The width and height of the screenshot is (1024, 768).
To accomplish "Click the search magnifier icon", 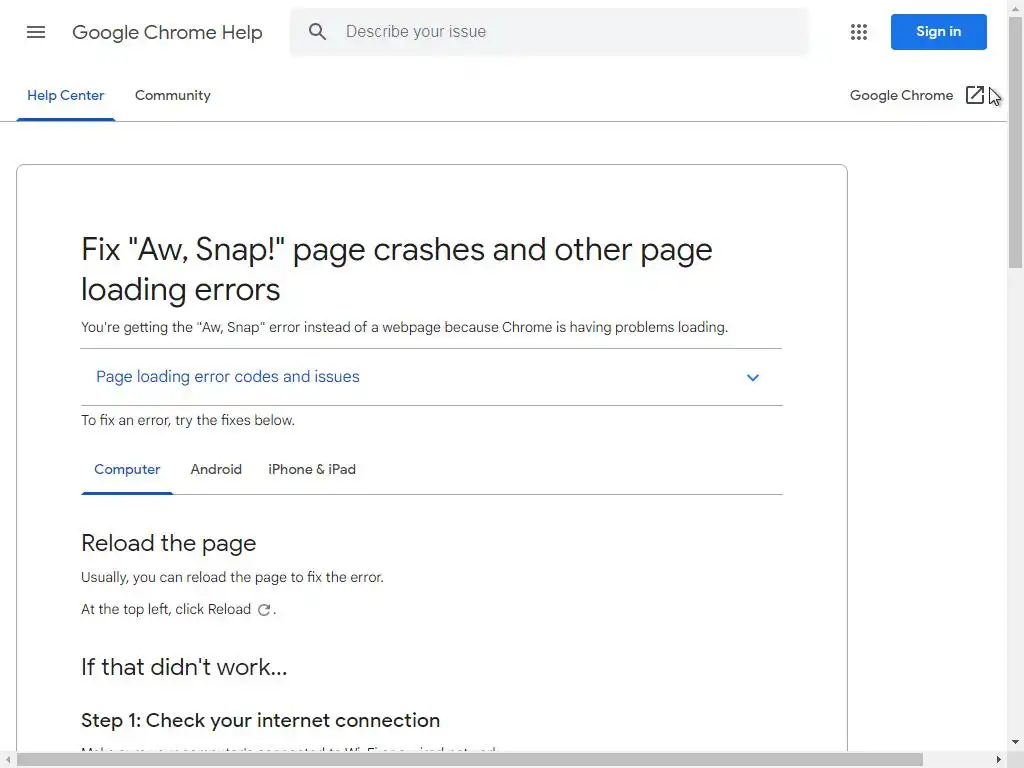I will tap(318, 32).
